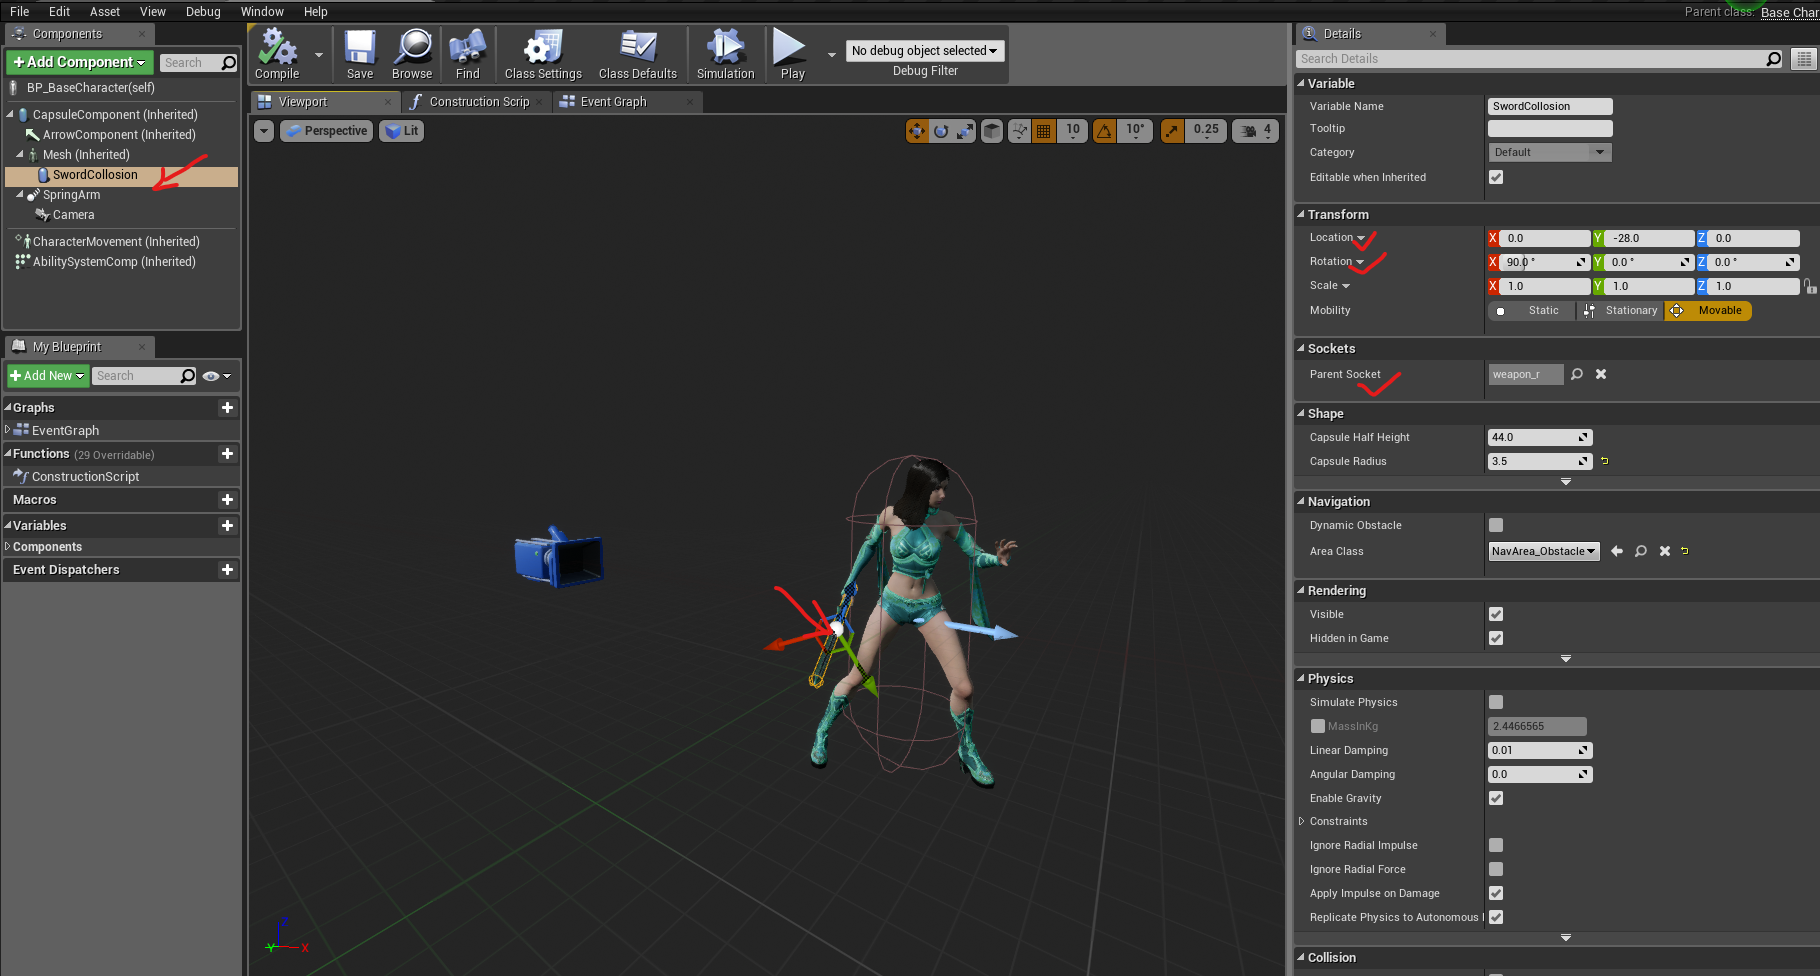Select rotate gizmo mode in viewport
Image resolution: width=1820 pixels, height=976 pixels.
[x=941, y=131]
